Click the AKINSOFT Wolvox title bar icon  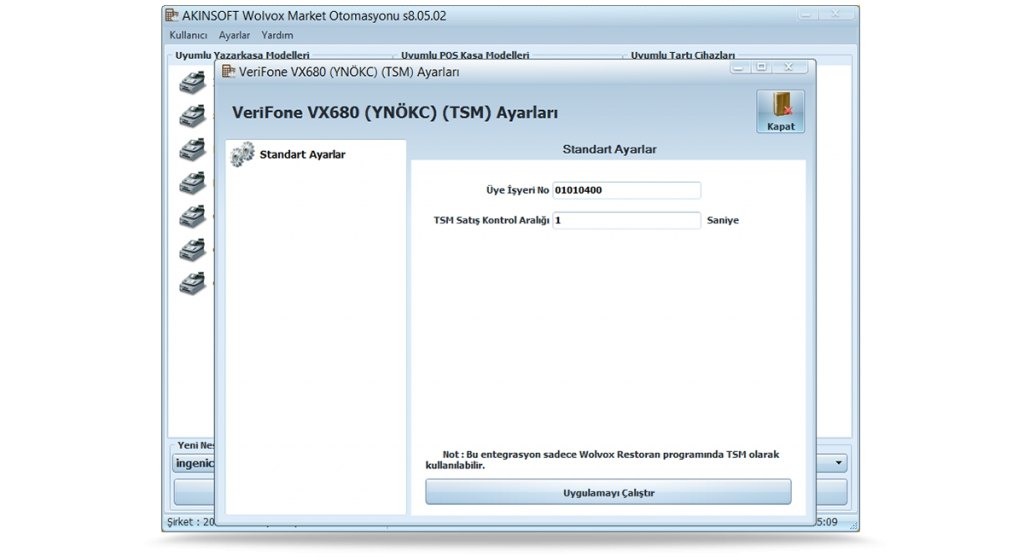(x=172, y=15)
